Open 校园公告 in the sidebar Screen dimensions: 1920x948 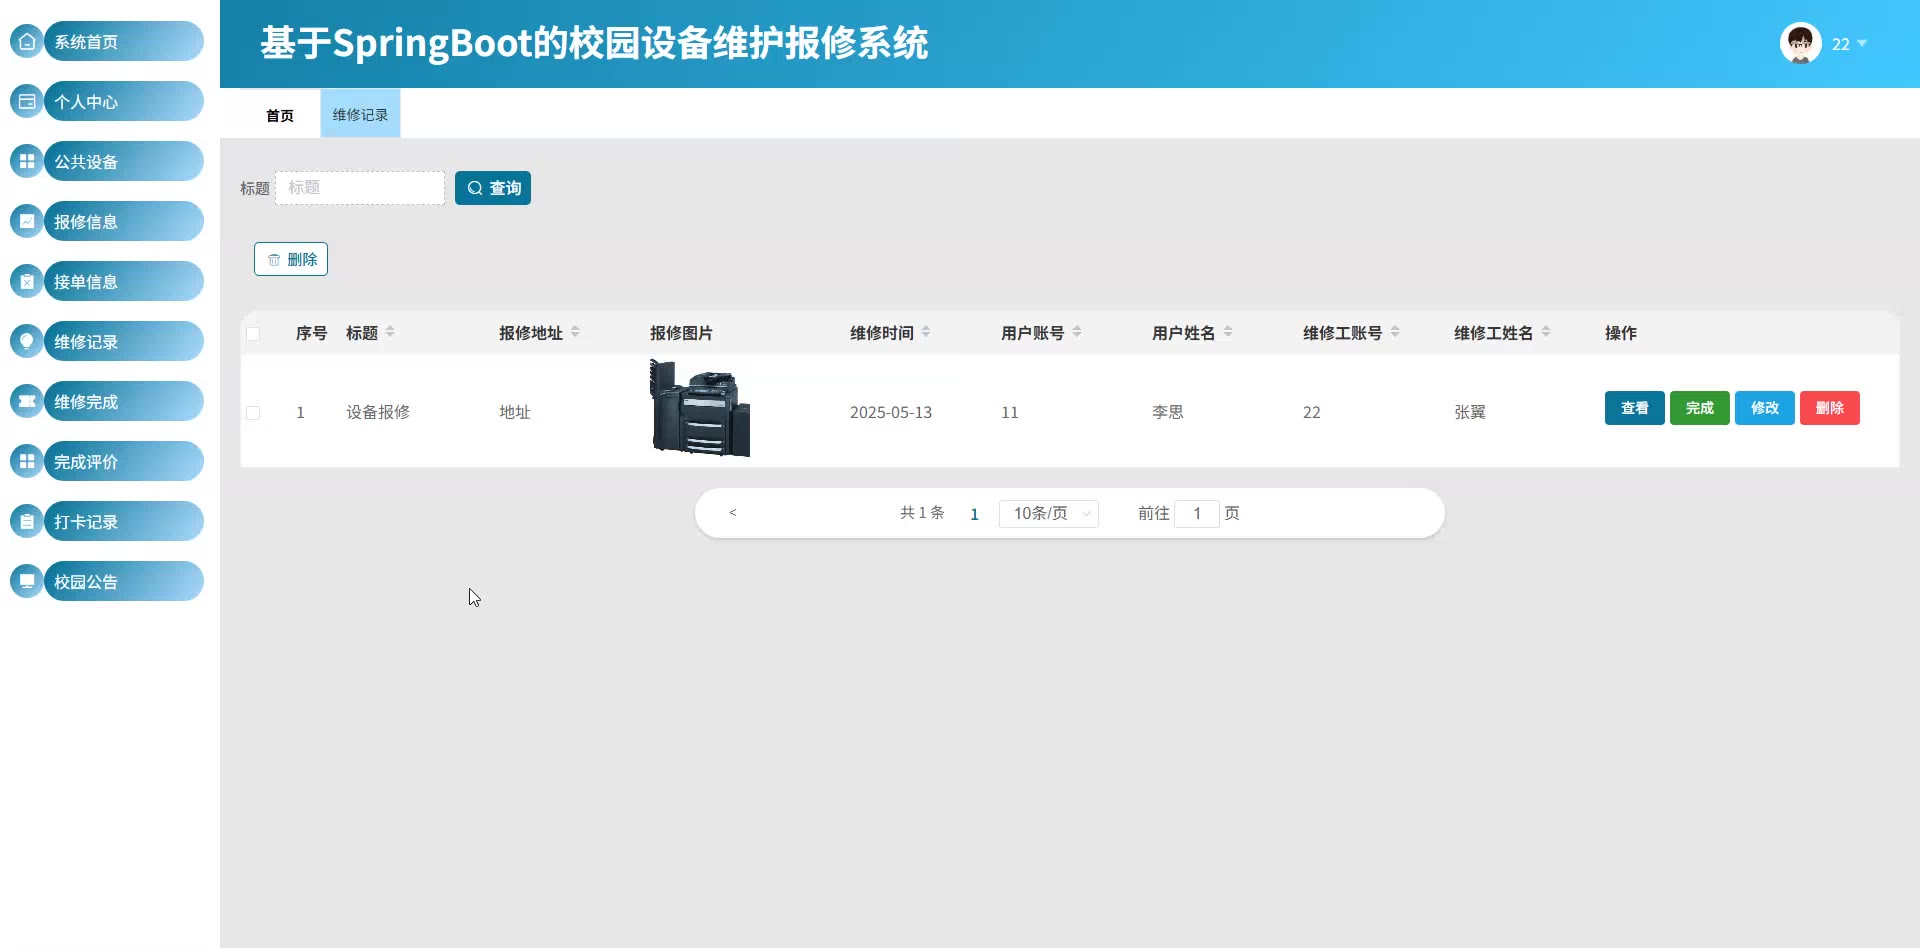point(124,581)
